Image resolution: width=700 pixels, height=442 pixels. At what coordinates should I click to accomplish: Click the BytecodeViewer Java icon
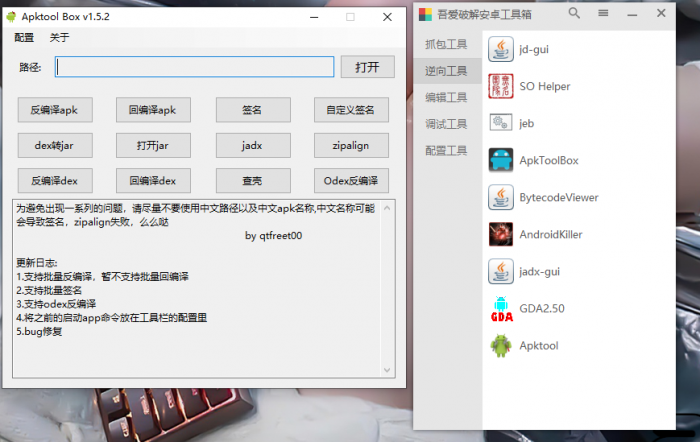[500, 197]
